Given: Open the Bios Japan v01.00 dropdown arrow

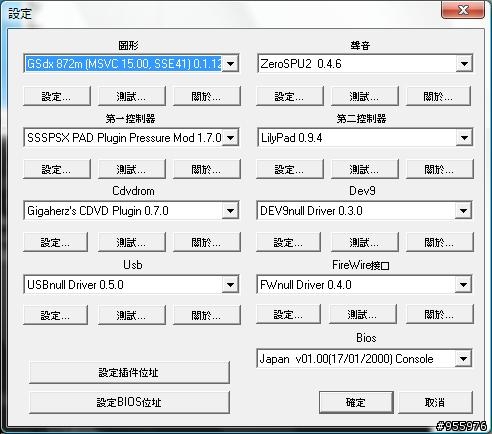Looking at the screenshot, I should (x=463, y=359).
